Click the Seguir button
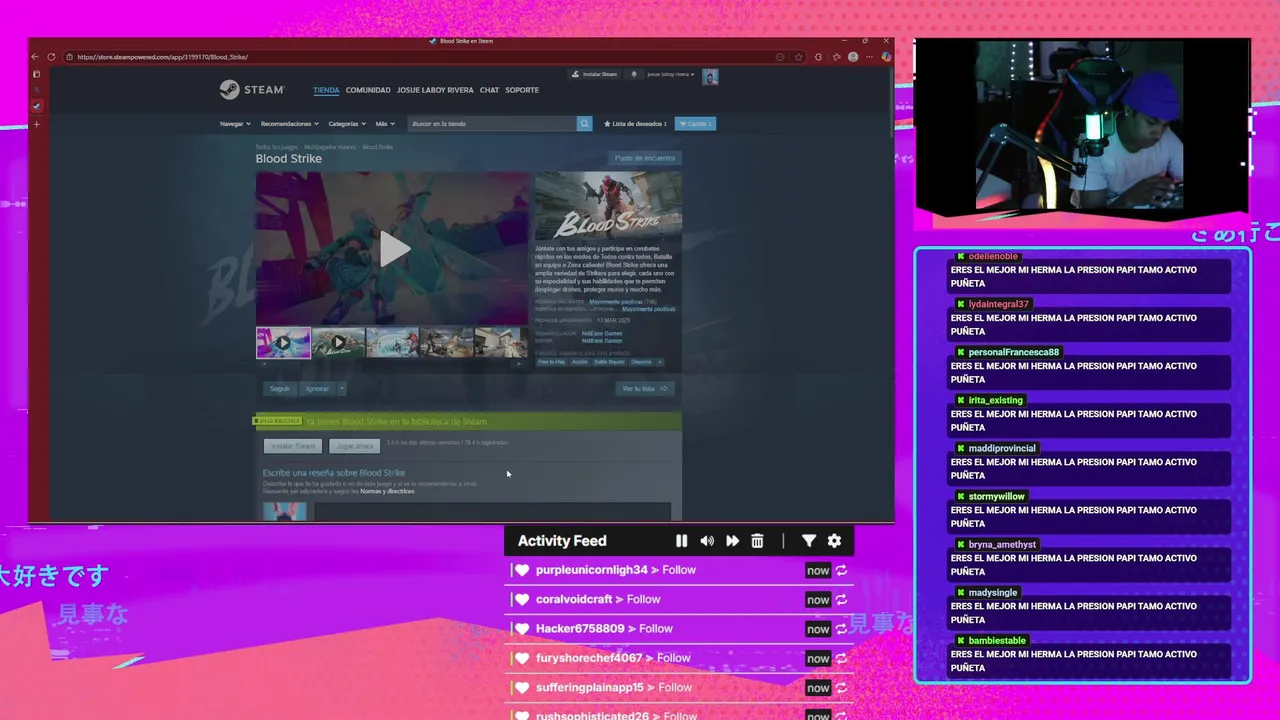The width and height of the screenshot is (1280, 720). pos(280,388)
